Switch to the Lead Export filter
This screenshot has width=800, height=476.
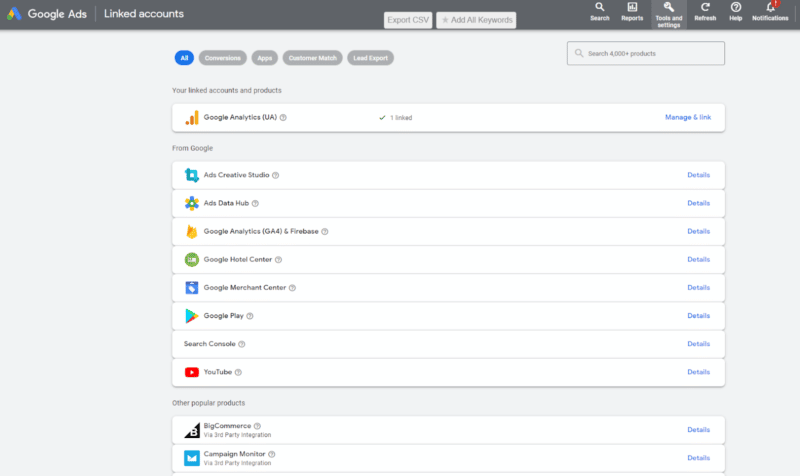click(x=371, y=58)
